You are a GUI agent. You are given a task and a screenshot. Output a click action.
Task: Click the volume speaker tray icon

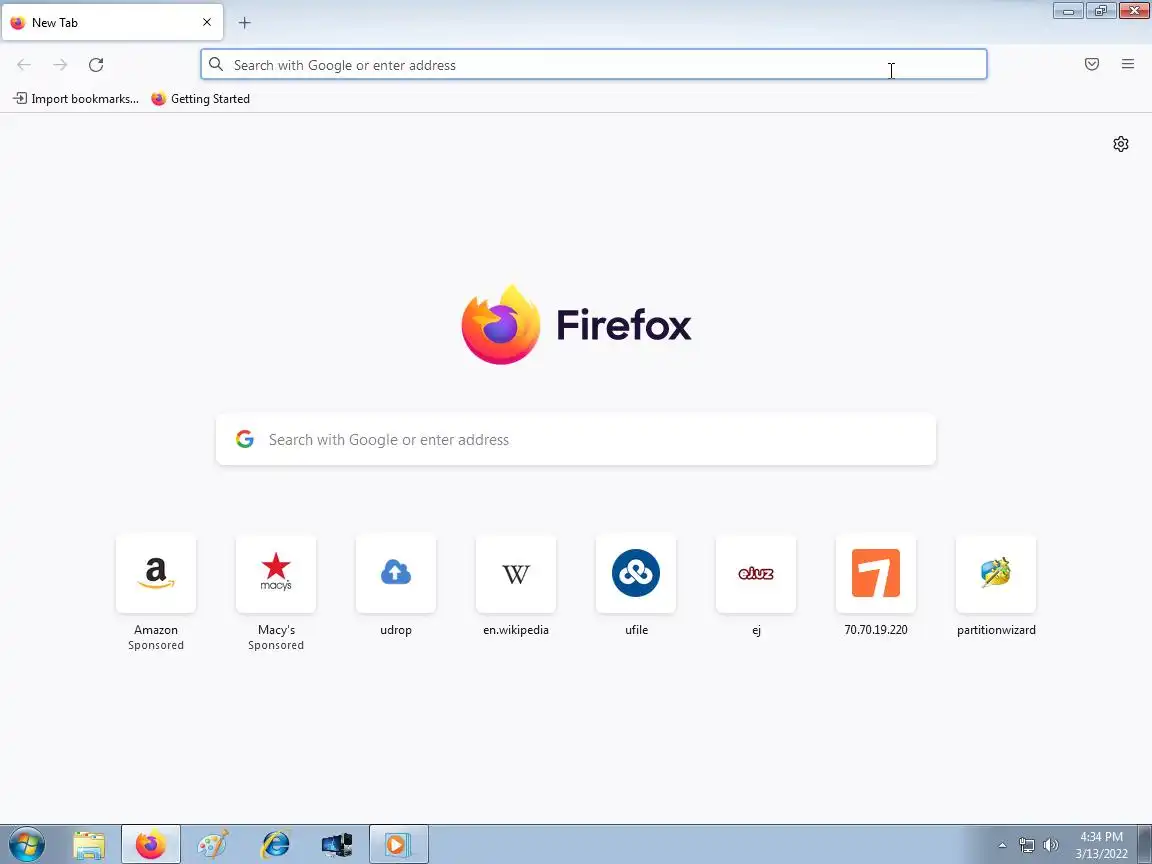[x=1051, y=846]
